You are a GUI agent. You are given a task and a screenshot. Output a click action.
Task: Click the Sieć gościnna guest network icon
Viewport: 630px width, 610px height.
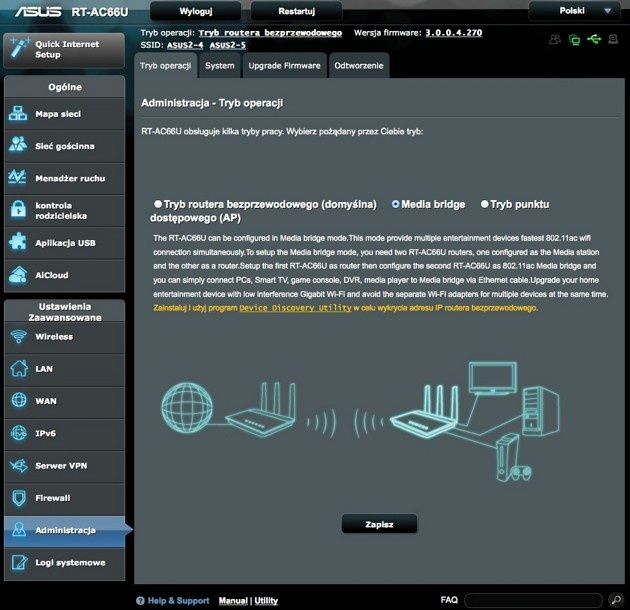[x=18, y=145]
